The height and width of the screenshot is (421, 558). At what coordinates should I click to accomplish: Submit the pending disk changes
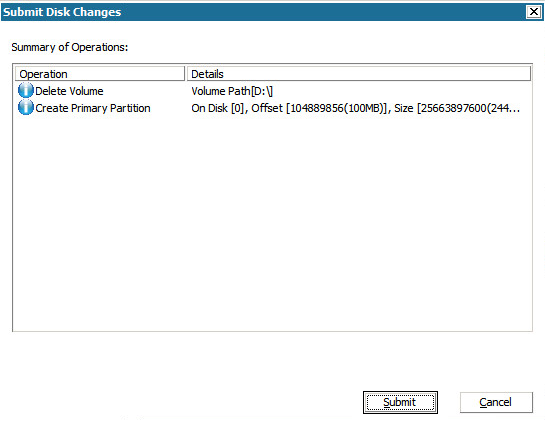[400, 402]
